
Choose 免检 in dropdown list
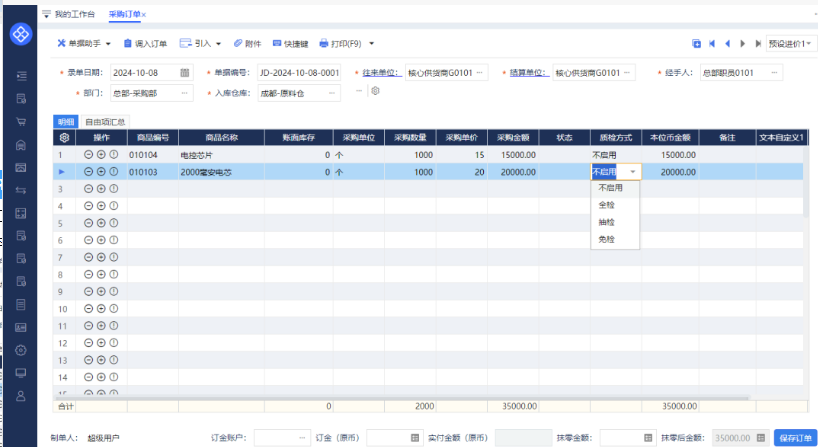point(615,239)
